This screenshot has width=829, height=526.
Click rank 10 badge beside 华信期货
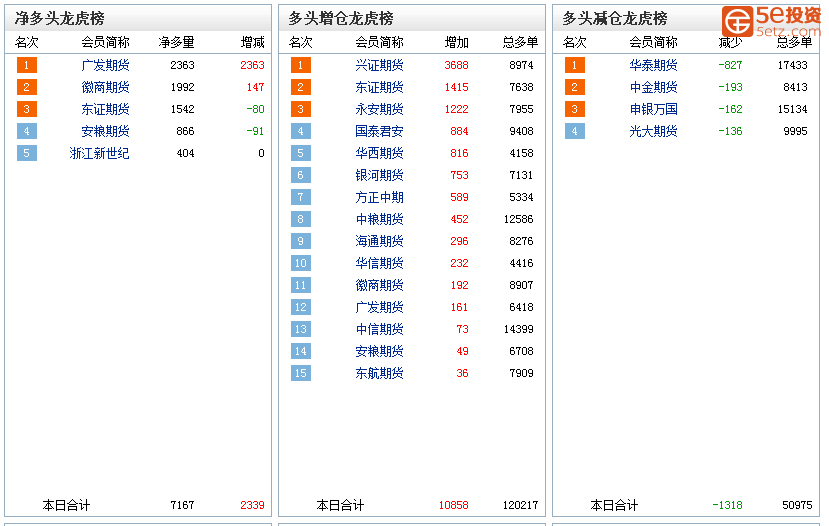click(300, 263)
